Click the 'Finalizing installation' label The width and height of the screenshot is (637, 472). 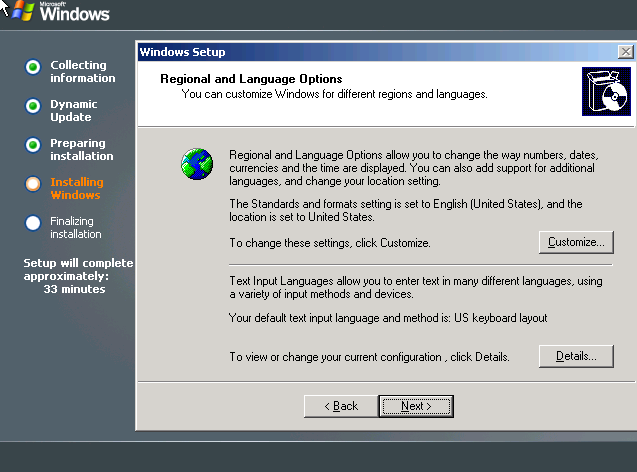pos(76,227)
